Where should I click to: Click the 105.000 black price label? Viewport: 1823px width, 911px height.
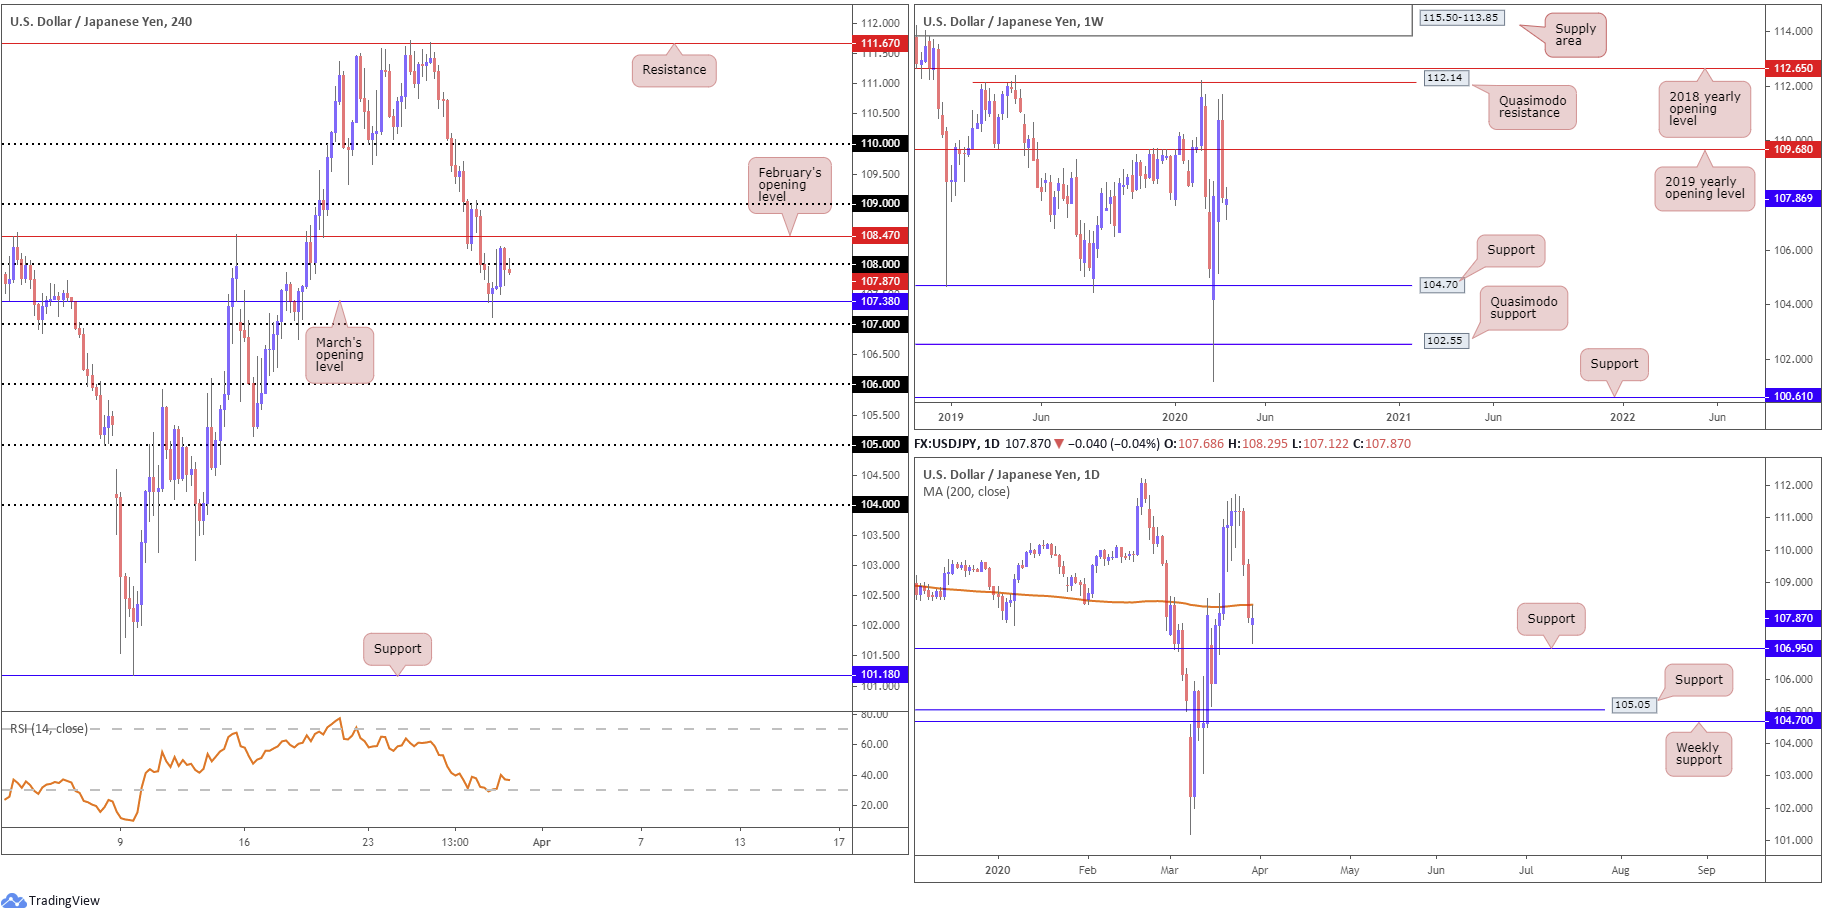coord(880,444)
